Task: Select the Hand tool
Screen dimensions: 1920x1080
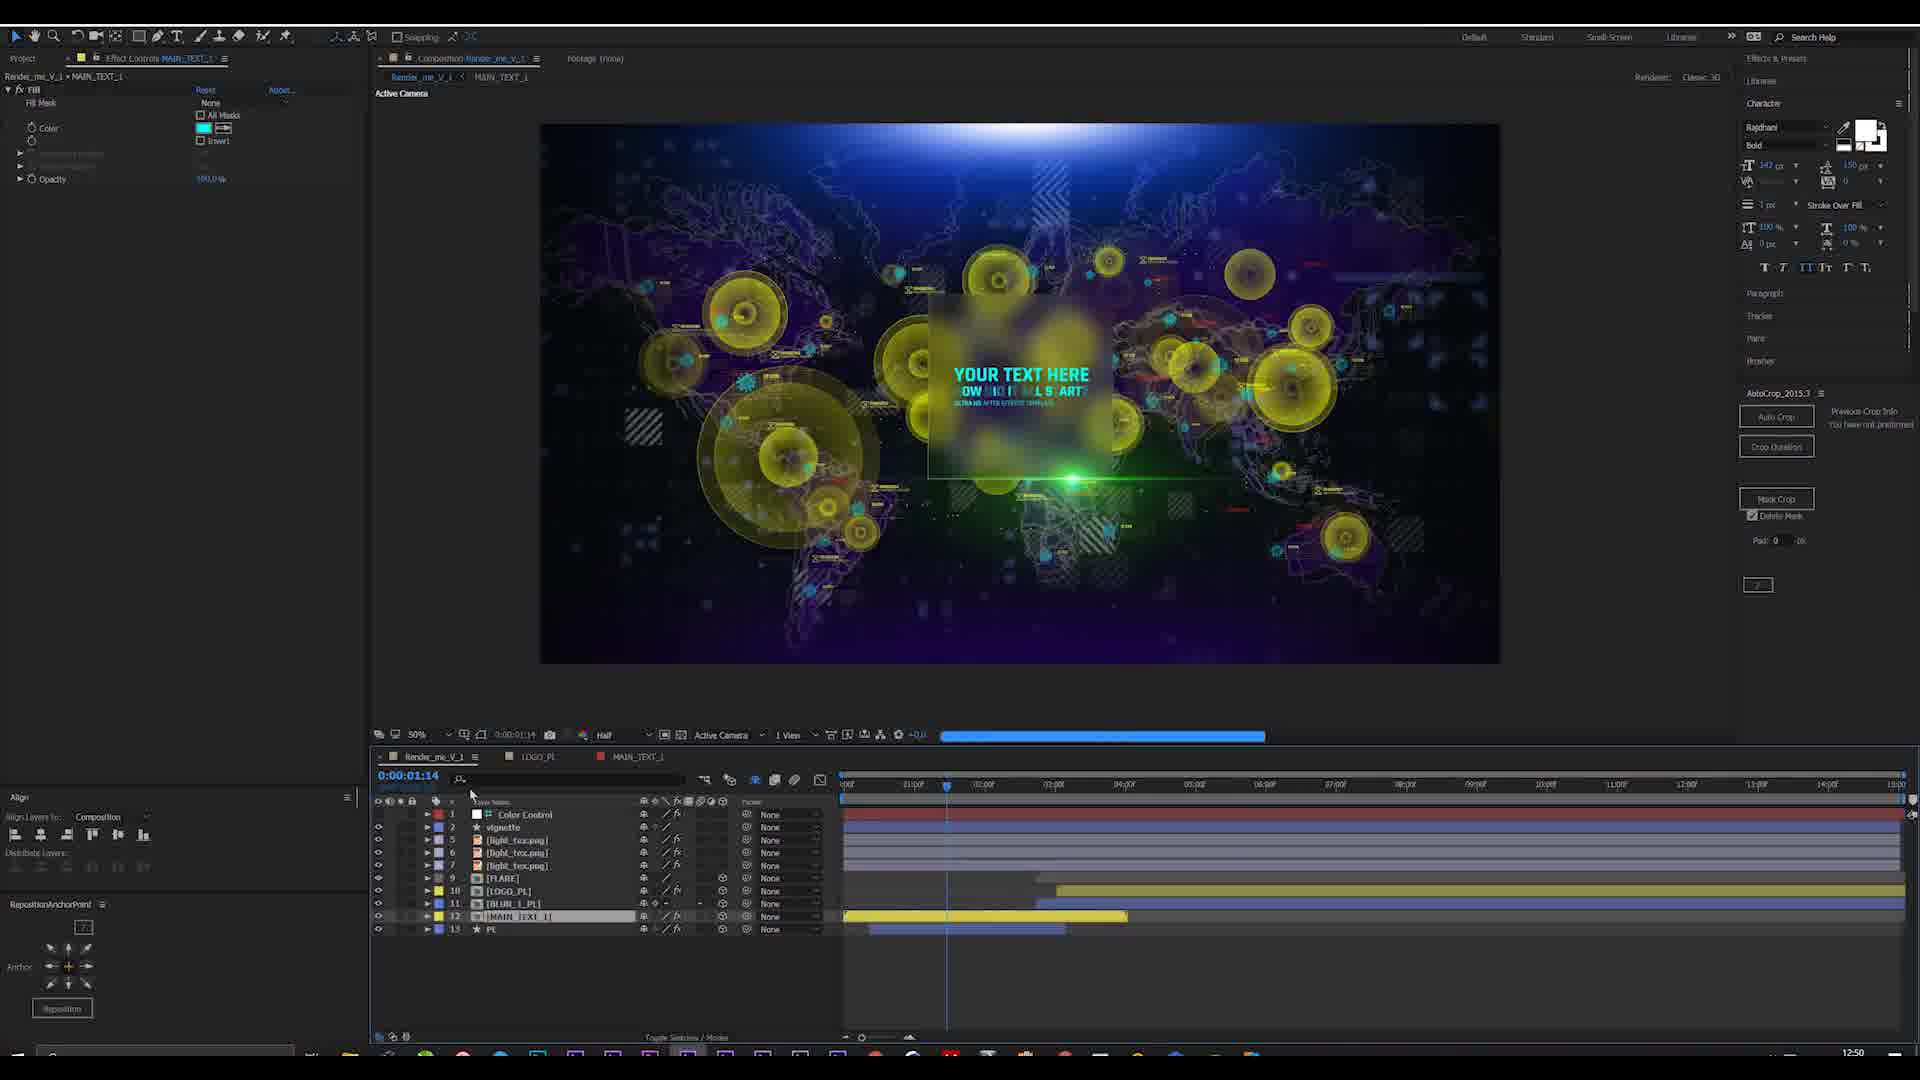Action: [x=35, y=36]
